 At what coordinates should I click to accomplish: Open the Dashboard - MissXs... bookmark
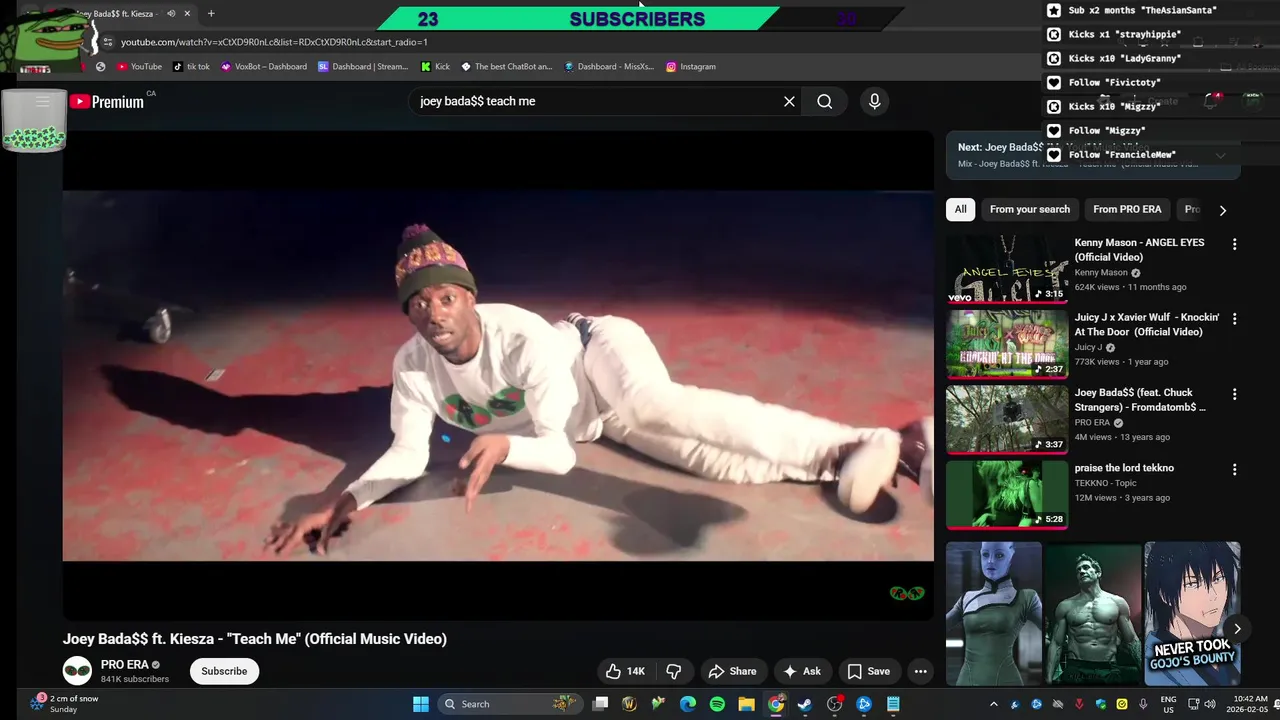(608, 67)
